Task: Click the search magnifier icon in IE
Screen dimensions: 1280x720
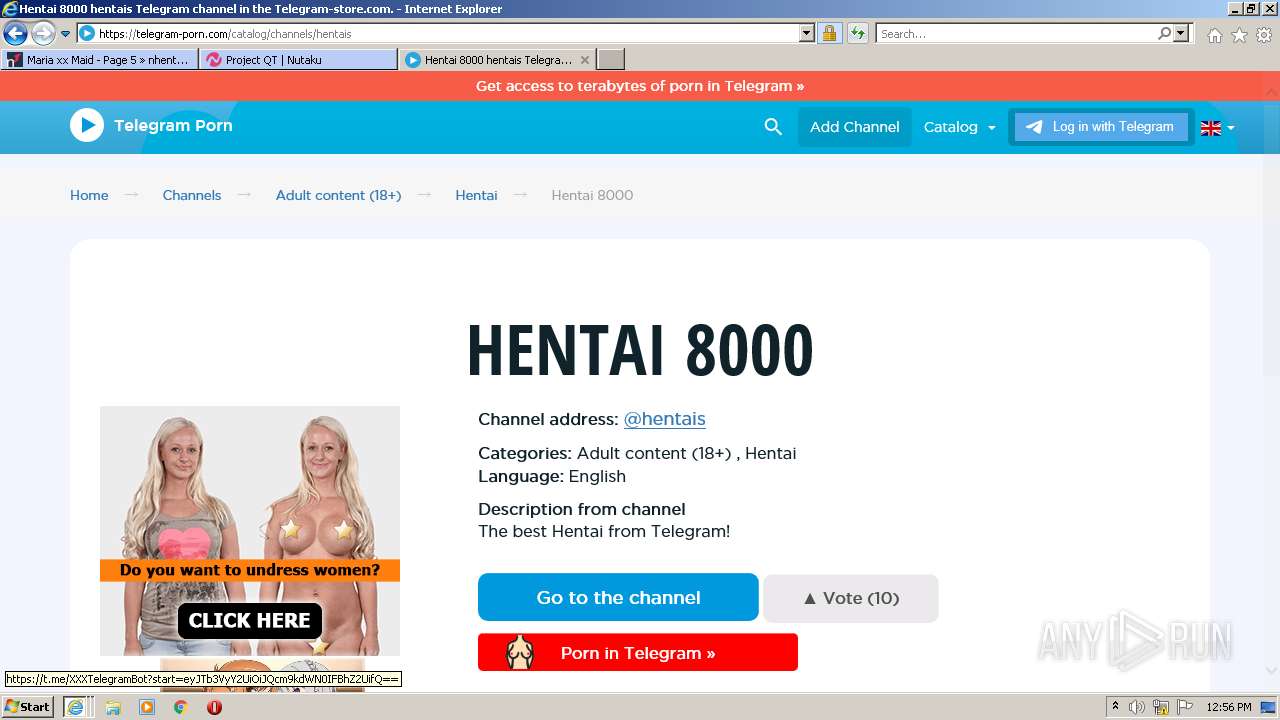Action: pyautogui.click(x=1164, y=34)
